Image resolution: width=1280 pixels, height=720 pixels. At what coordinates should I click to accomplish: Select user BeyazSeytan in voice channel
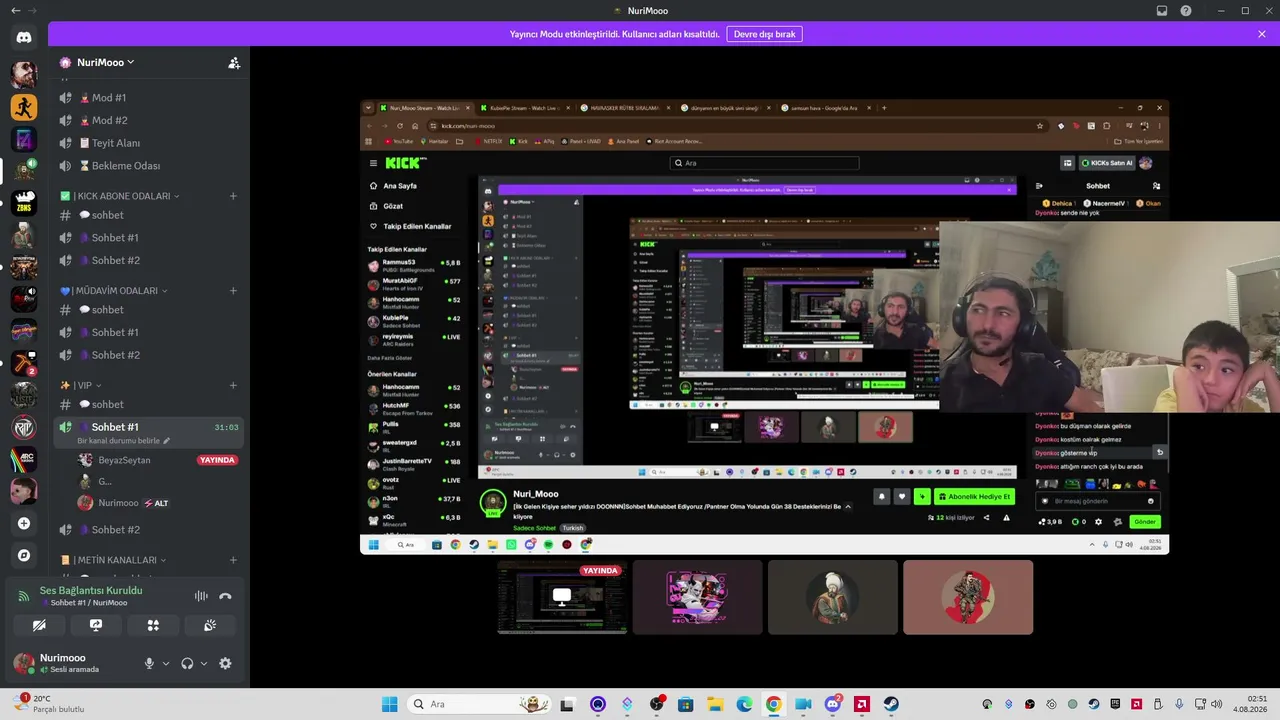click(156, 460)
